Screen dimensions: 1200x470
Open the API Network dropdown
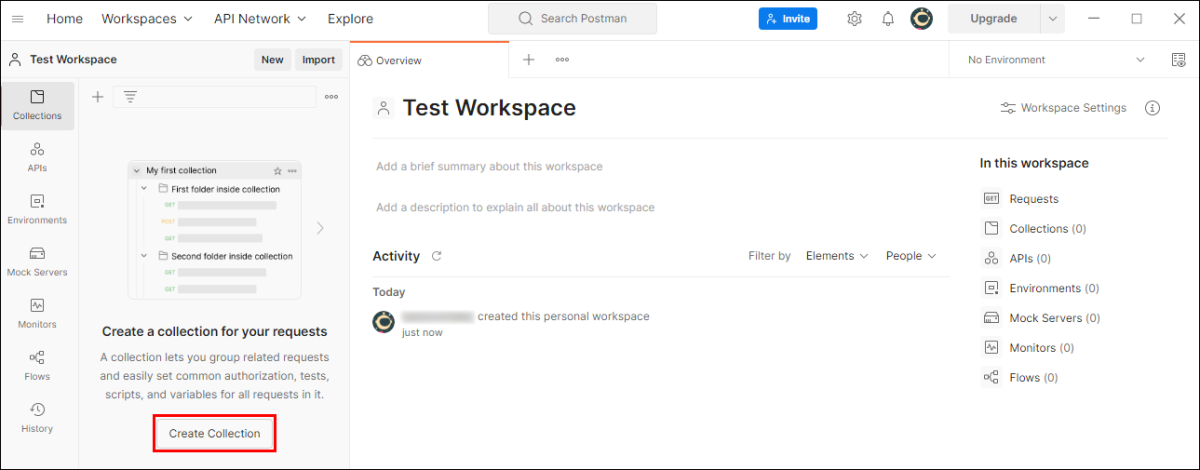click(261, 18)
